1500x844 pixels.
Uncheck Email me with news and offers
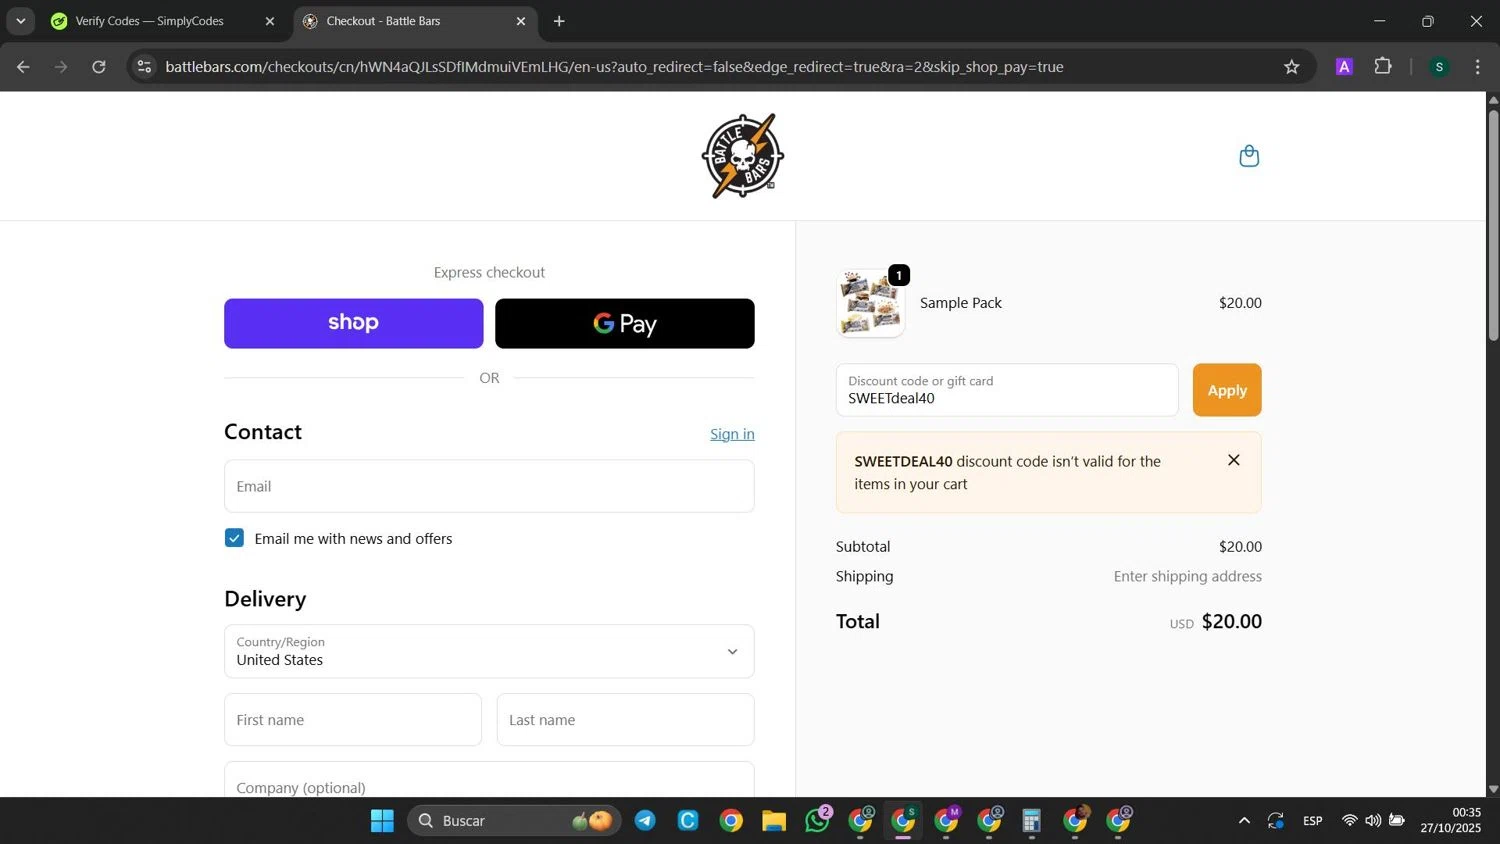[x=234, y=538]
